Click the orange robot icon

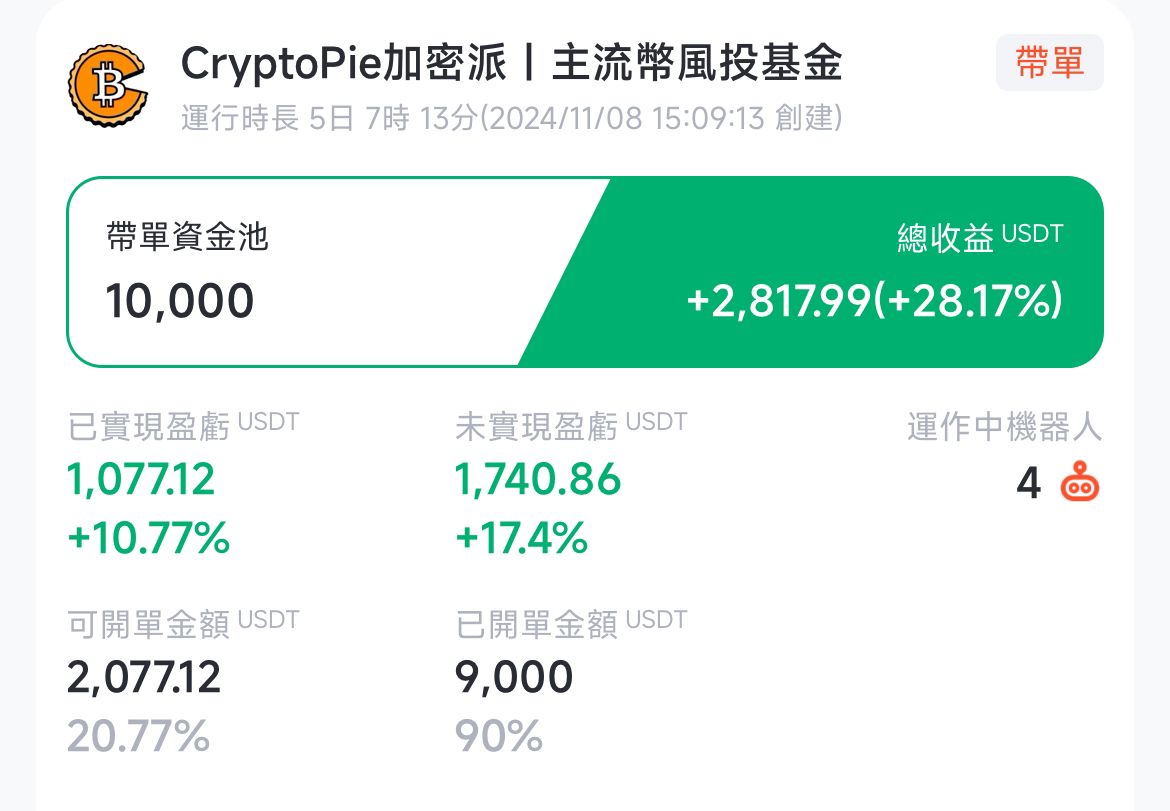point(1080,483)
